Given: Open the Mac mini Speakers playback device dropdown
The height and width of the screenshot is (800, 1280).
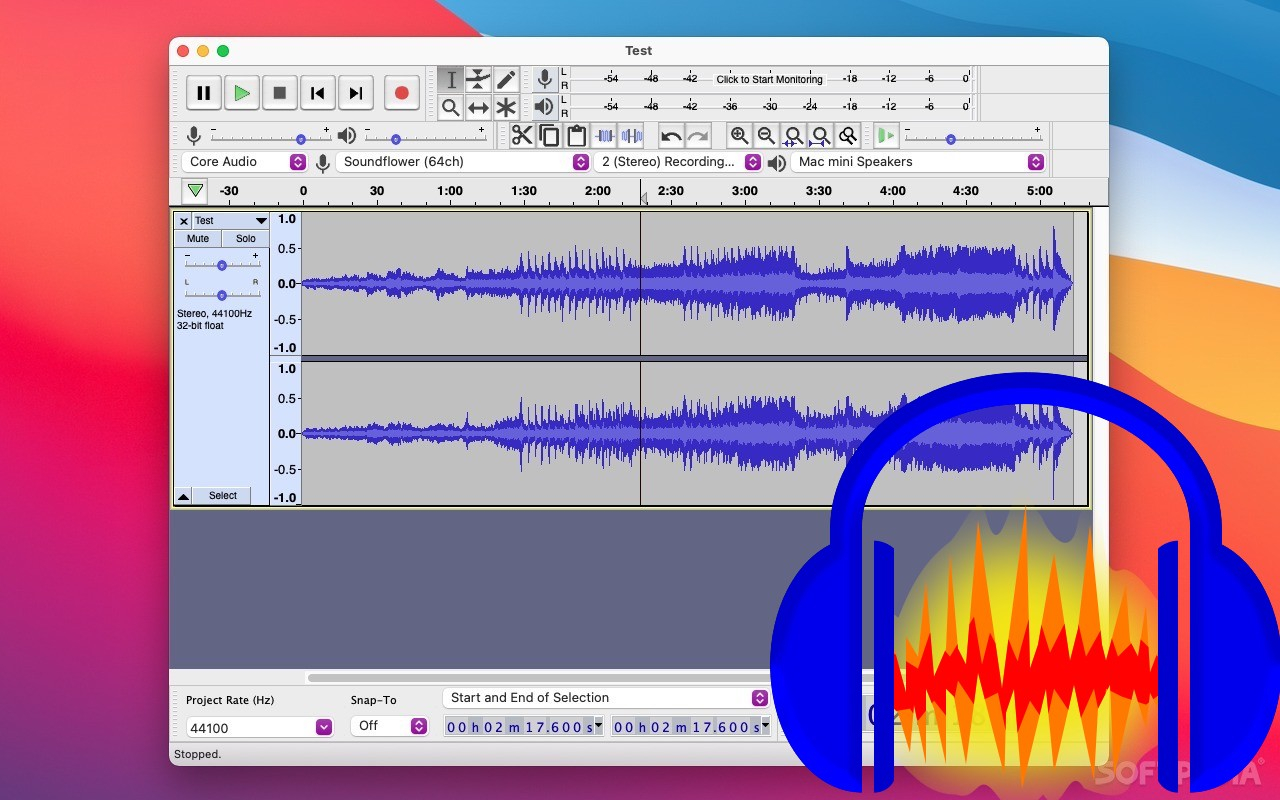Looking at the screenshot, I should point(1034,161).
